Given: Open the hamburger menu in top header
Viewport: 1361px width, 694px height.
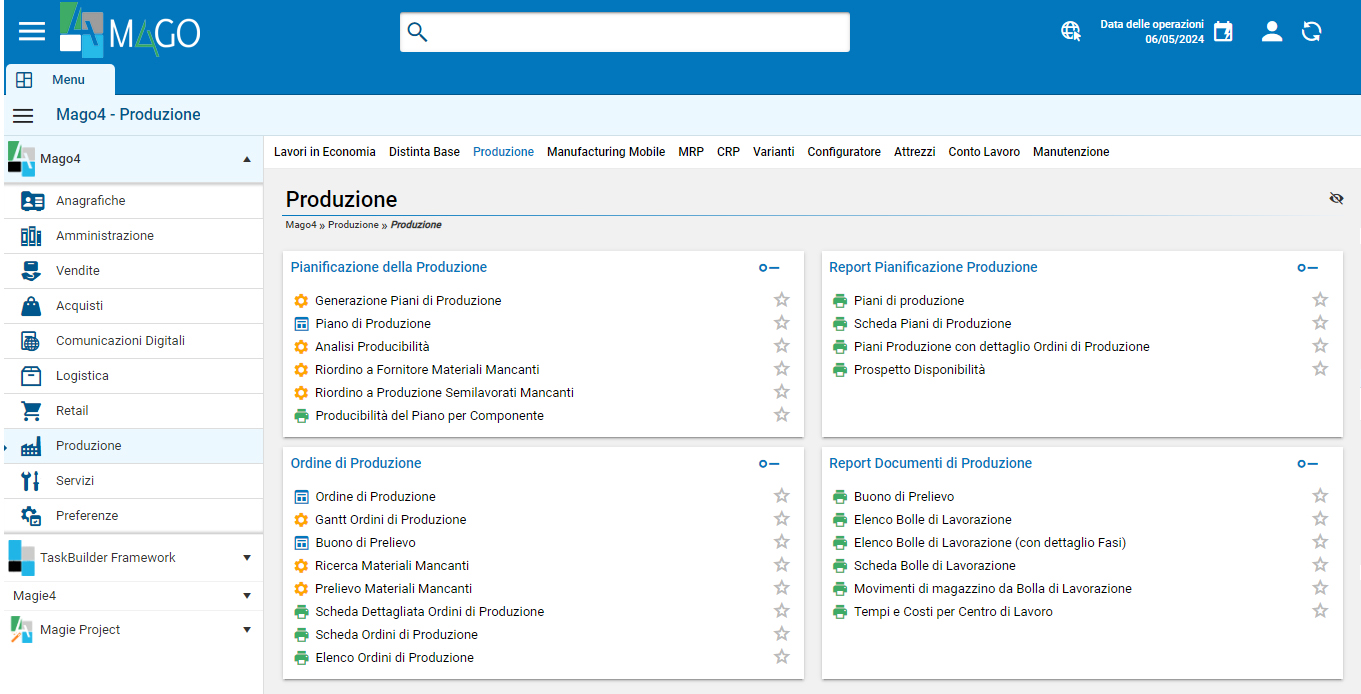Looking at the screenshot, I should click(x=32, y=31).
